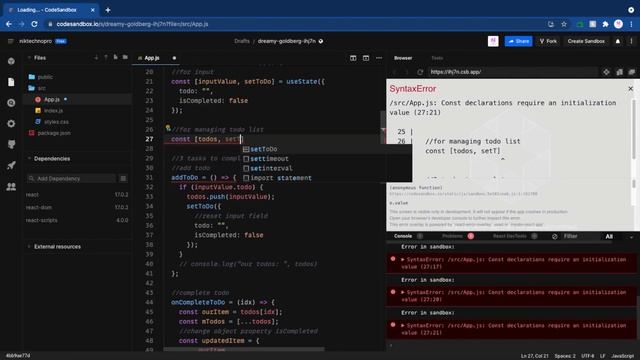Open the Sandbox info sidebar icon
Screen dimensions: 640x360
click(x=11, y=61)
